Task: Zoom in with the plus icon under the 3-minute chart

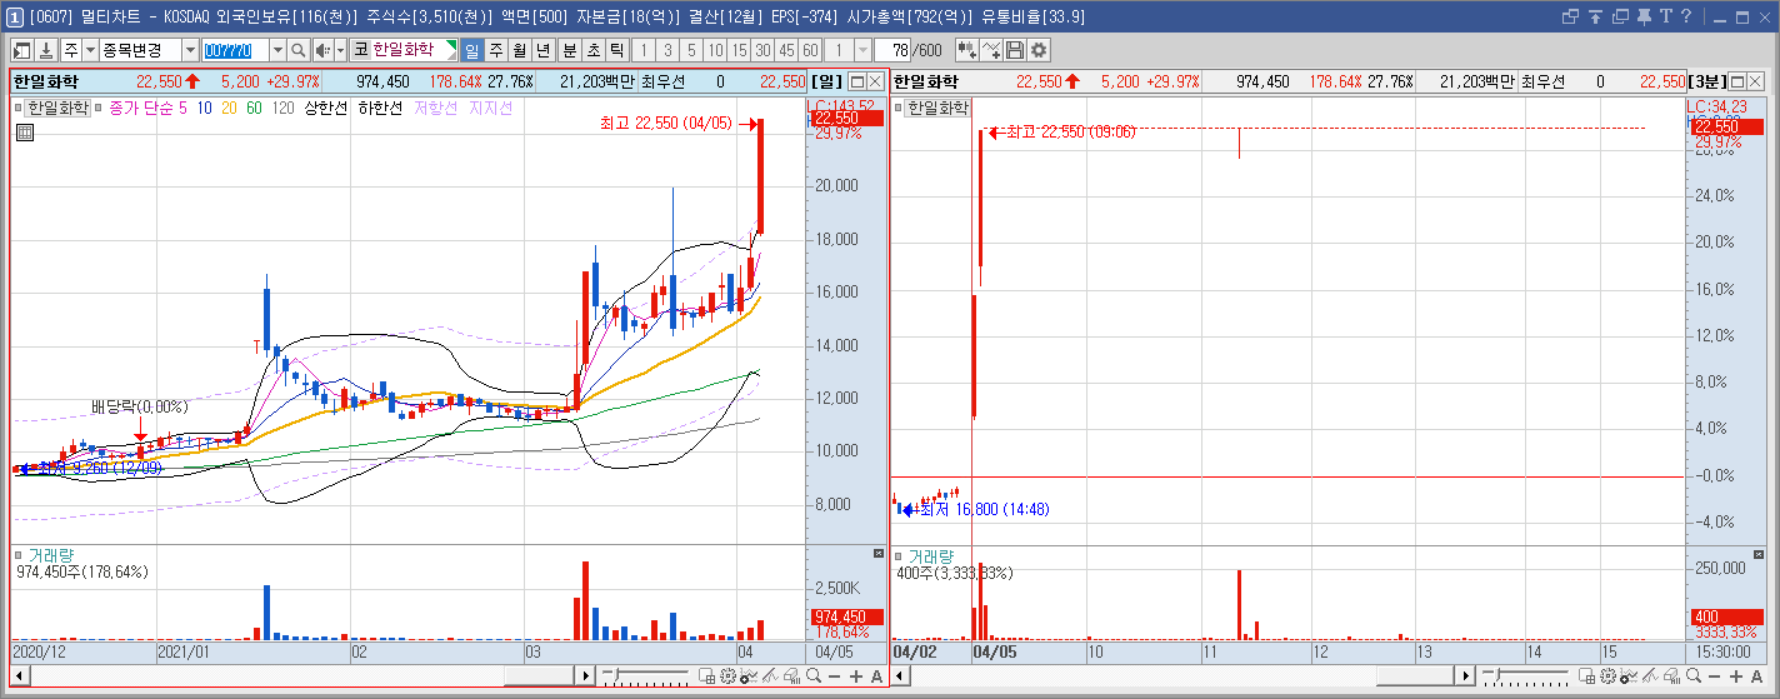Action: pyautogui.click(x=1735, y=677)
